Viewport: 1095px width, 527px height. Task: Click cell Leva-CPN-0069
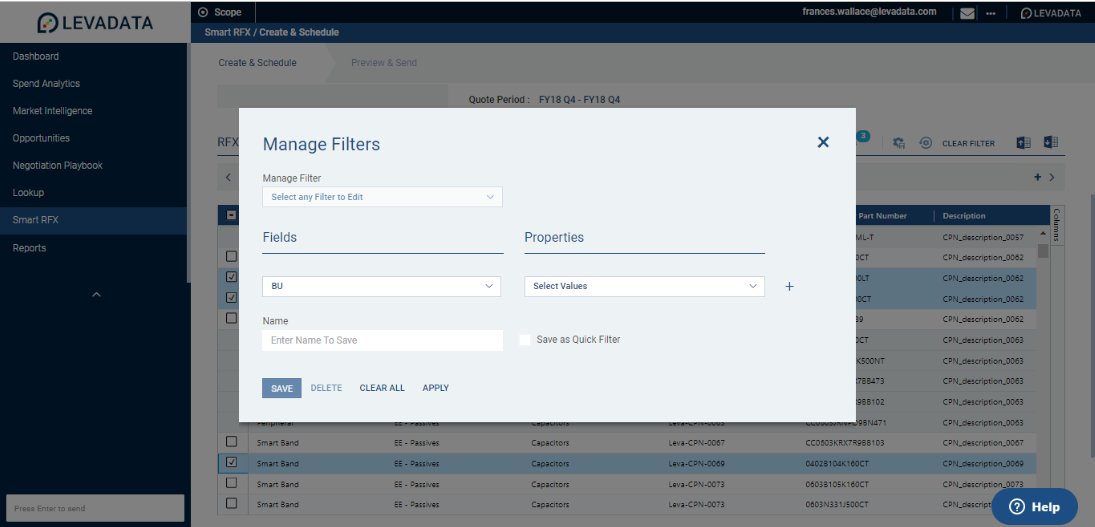694,463
